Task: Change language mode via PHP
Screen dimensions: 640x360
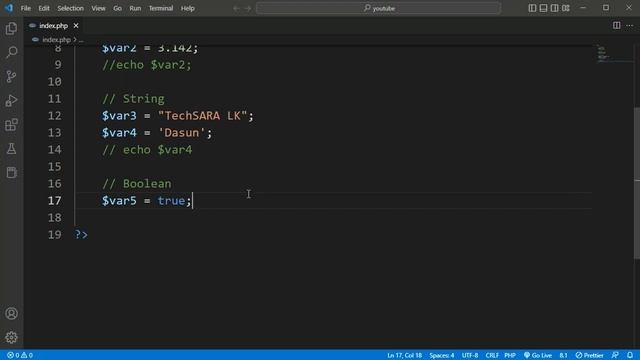Action: 510,355
